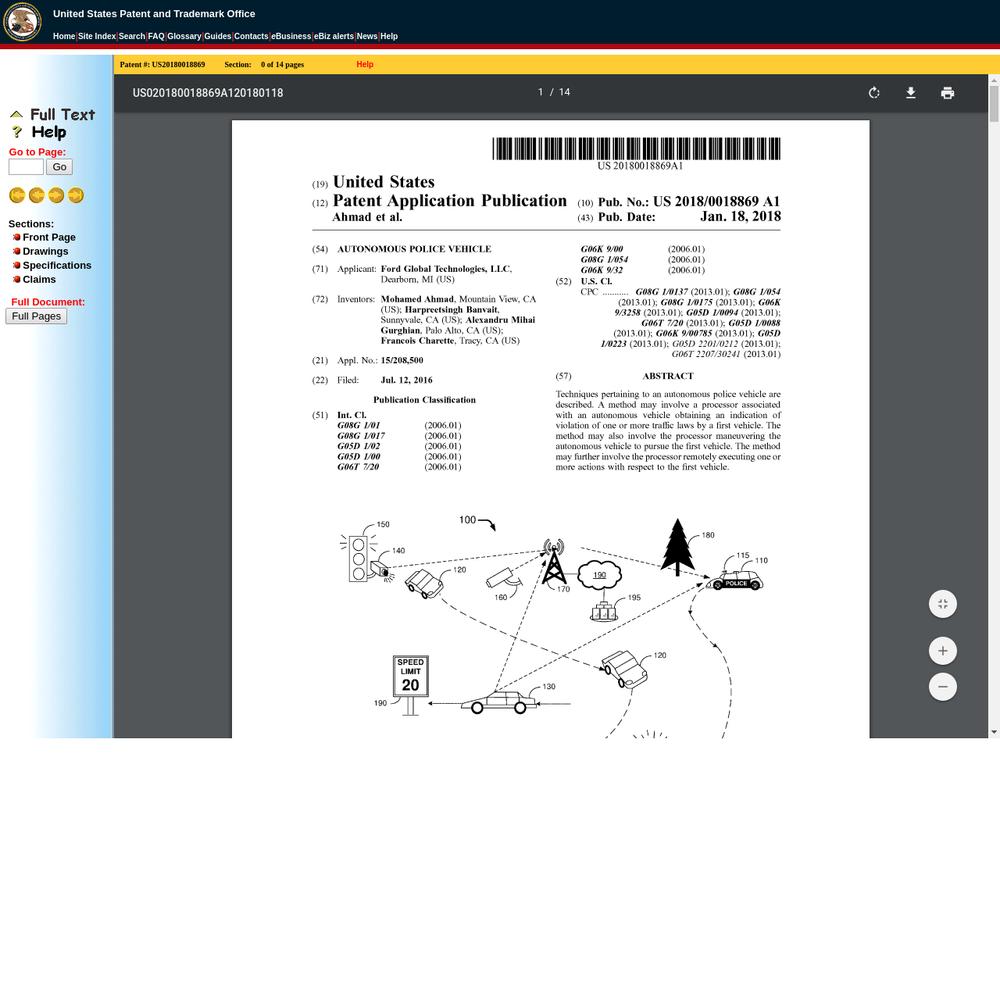Click the PDF page number field
The image size is (1000, 1000).
pos(541,92)
